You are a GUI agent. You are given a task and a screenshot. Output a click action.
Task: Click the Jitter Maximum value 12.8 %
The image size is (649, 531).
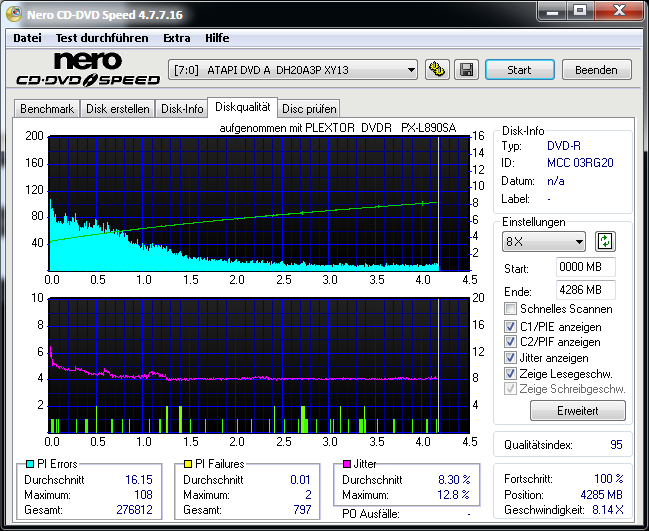(x=454, y=495)
